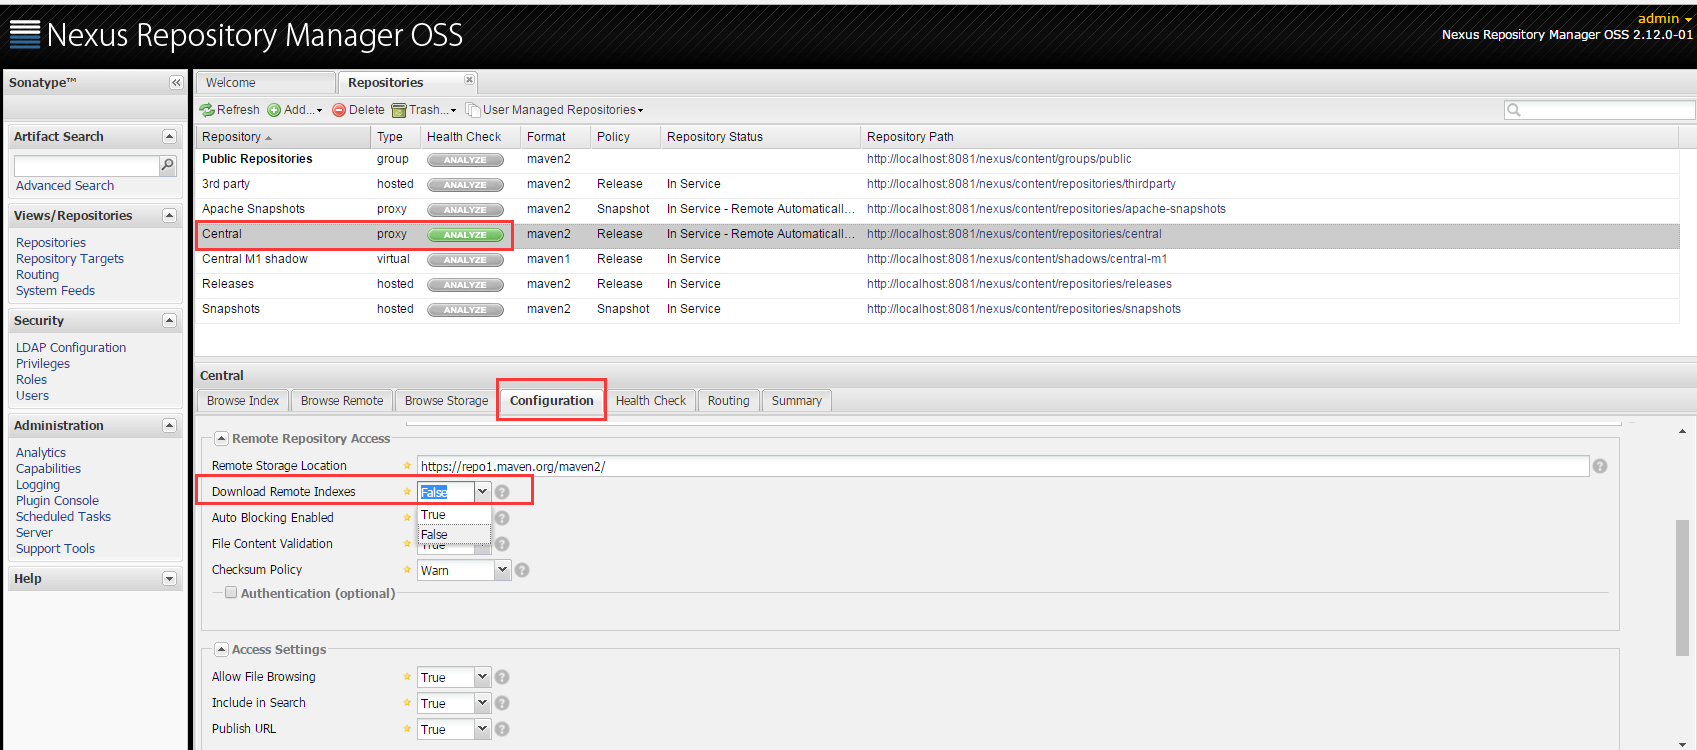The image size is (1697, 750).
Task: Click the Add repository plus icon
Action: coord(274,110)
